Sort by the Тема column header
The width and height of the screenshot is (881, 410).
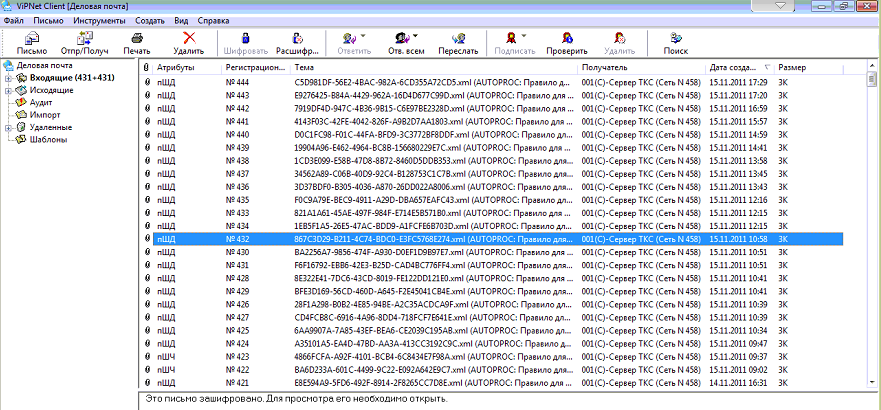point(434,67)
